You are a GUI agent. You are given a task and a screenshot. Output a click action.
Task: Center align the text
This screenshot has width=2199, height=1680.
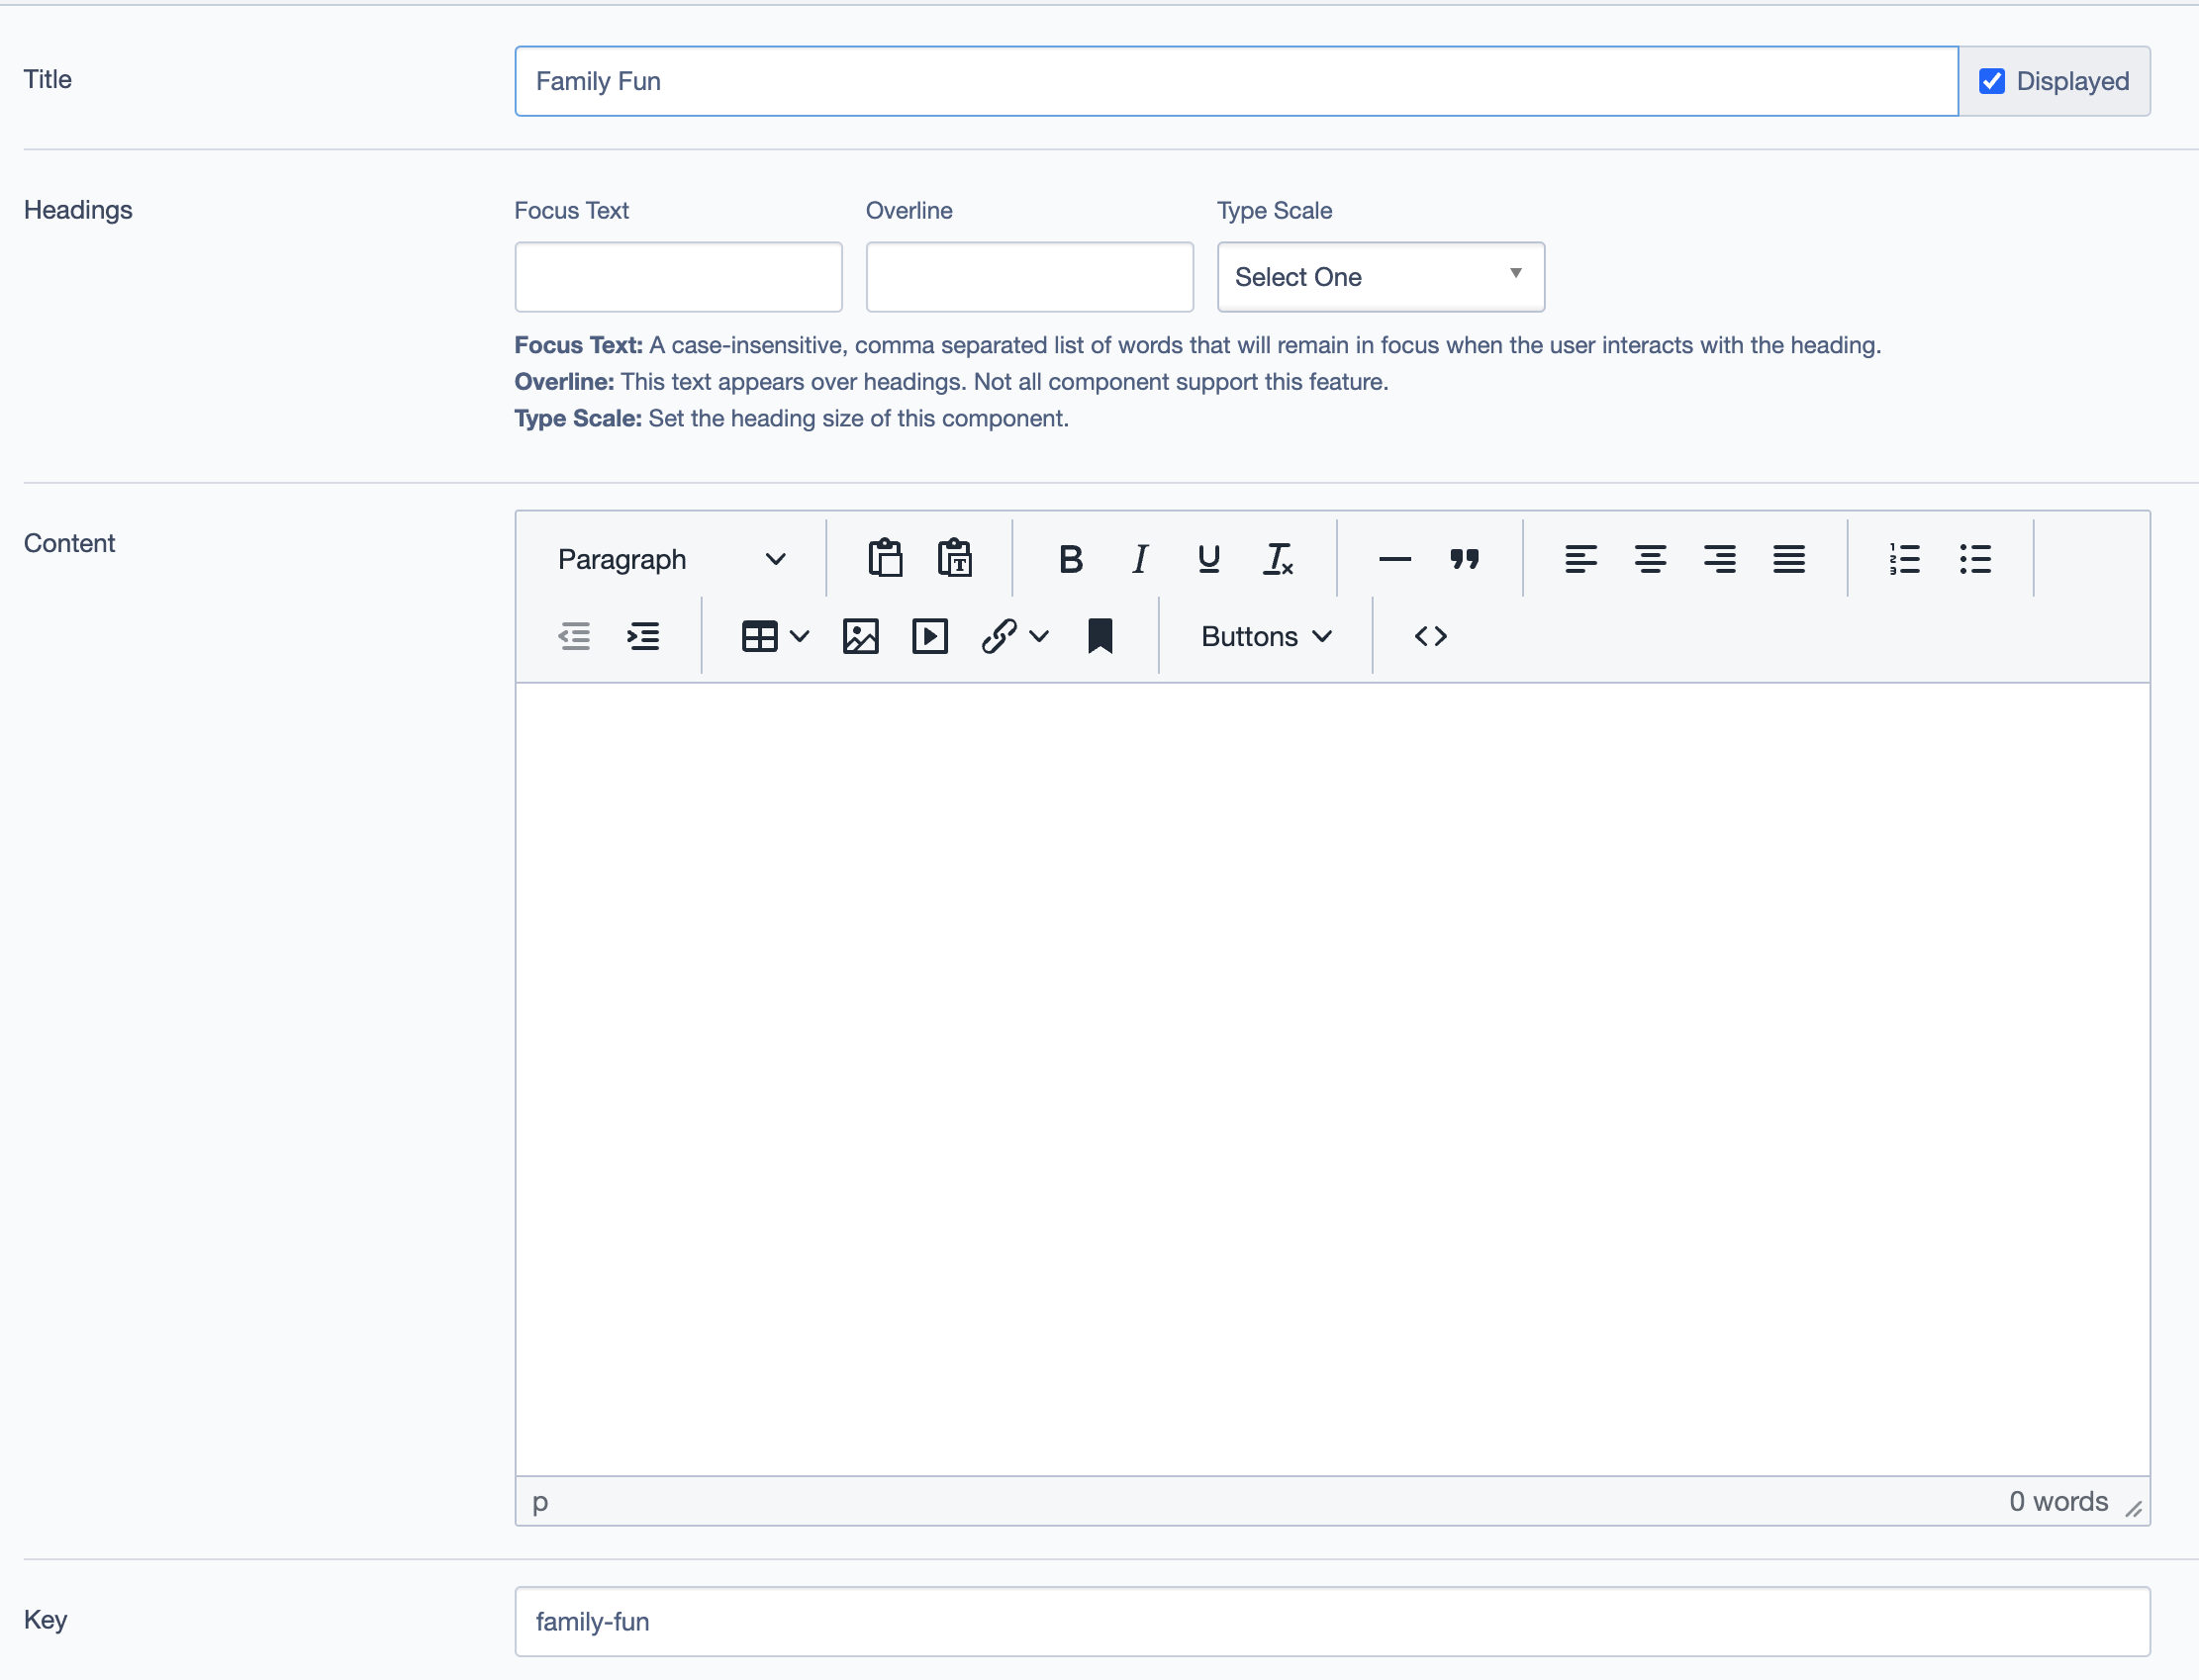1650,559
